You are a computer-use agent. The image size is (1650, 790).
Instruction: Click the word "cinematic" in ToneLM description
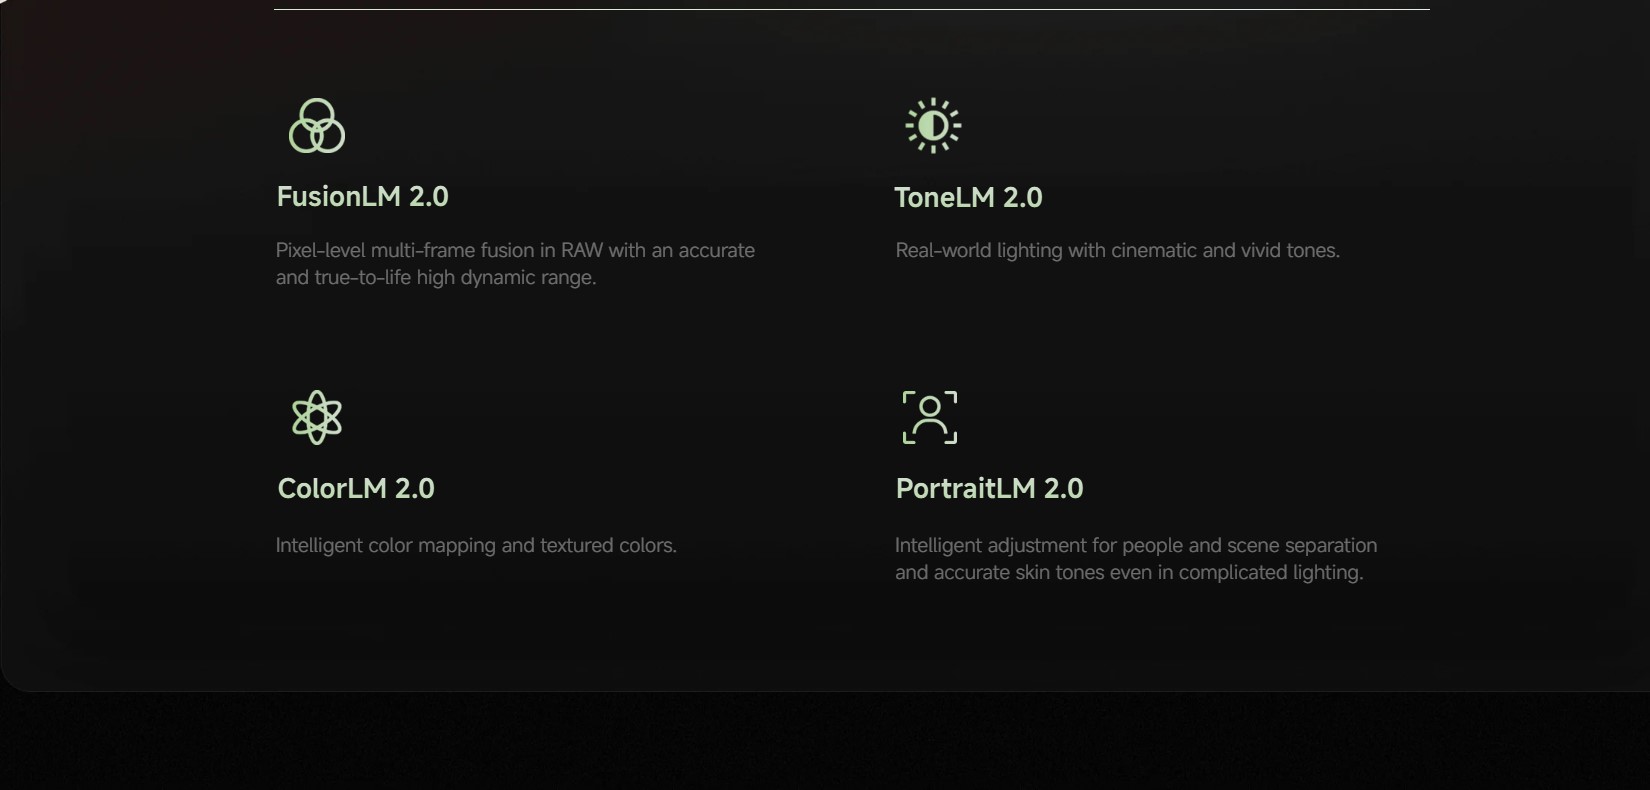click(x=1153, y=251)
